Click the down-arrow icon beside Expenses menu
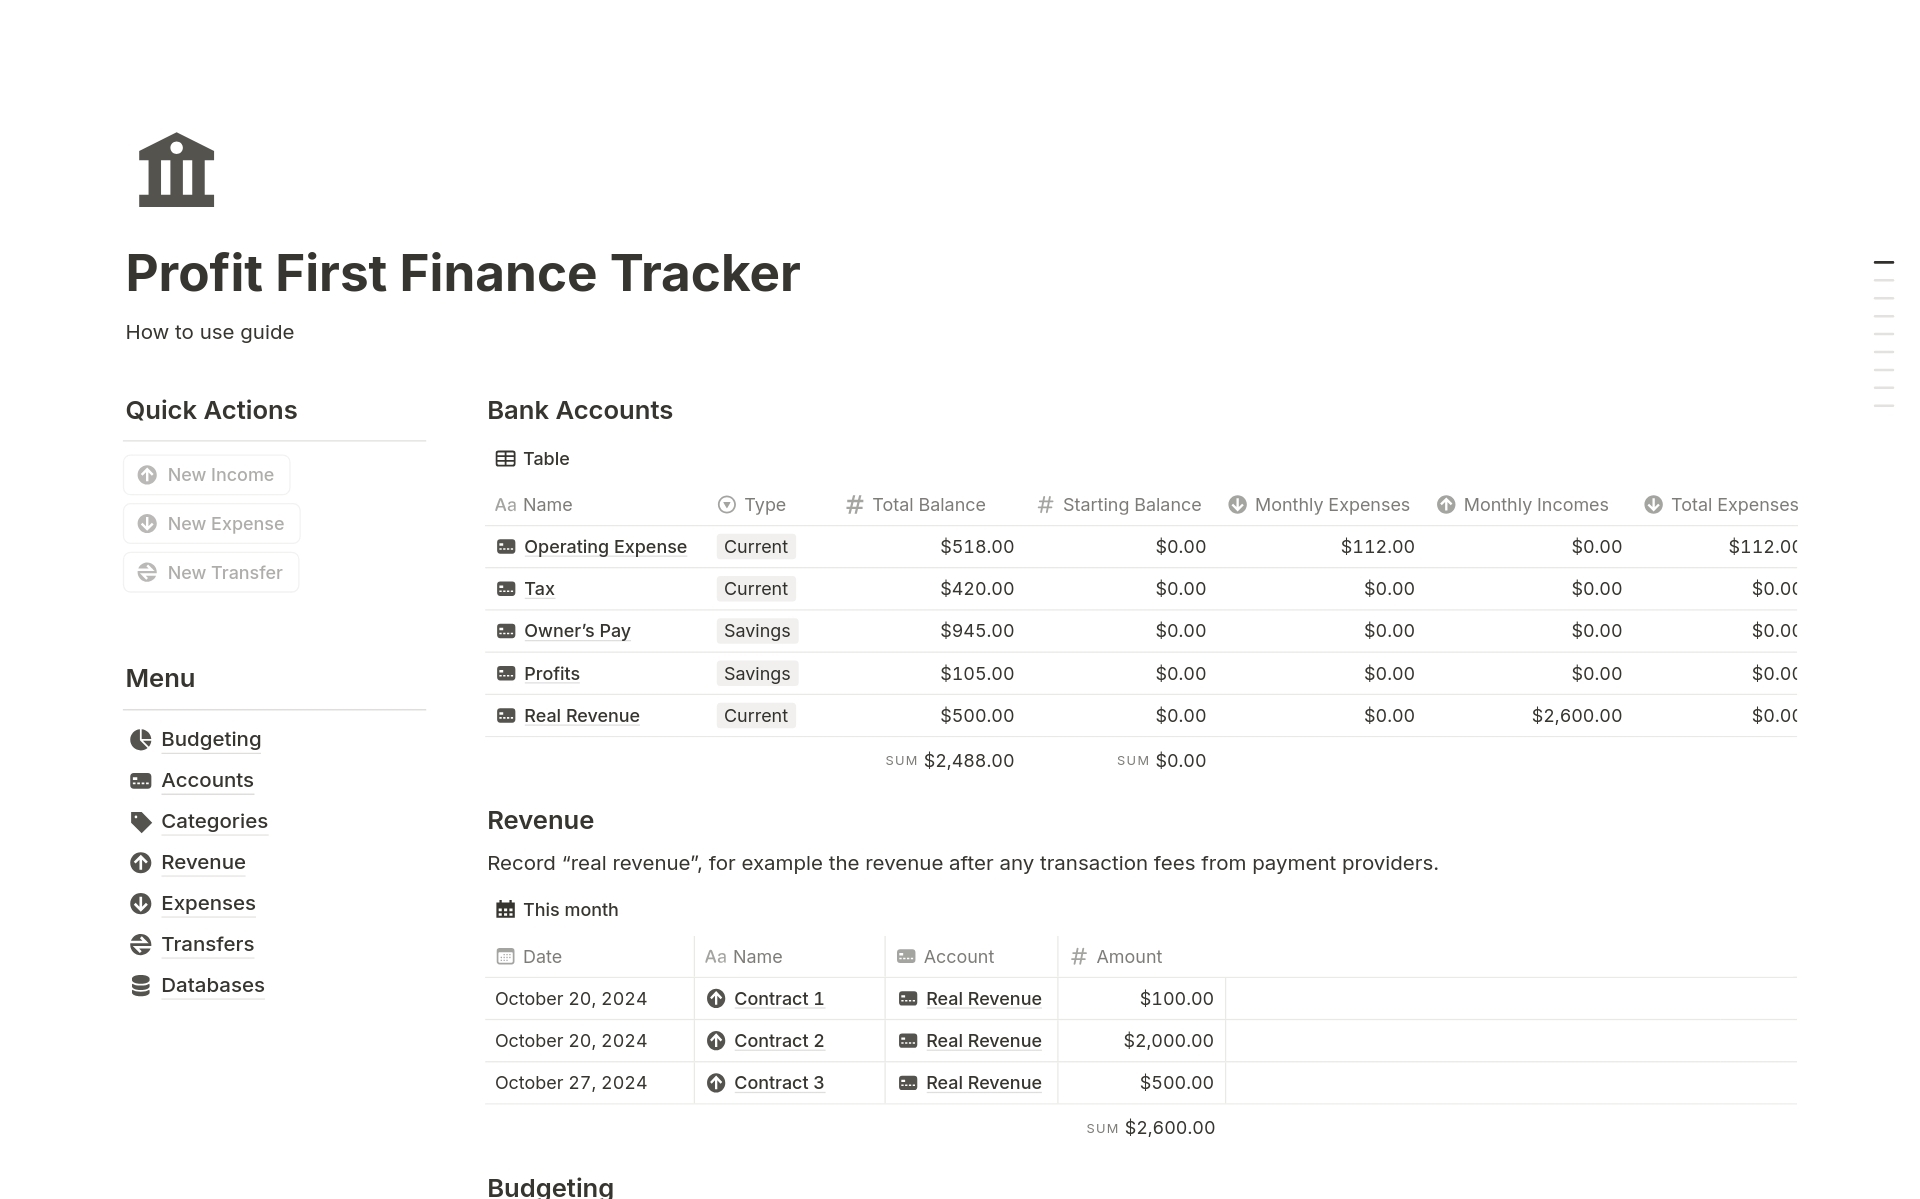This screenshot has width=1920, height=1199. coord(141,904)
